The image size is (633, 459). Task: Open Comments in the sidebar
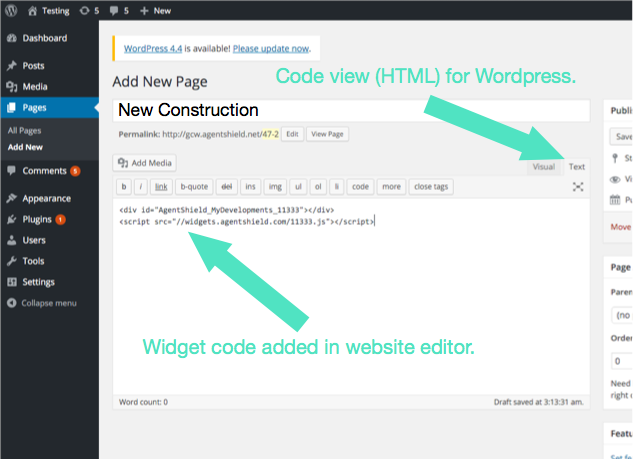44,171
